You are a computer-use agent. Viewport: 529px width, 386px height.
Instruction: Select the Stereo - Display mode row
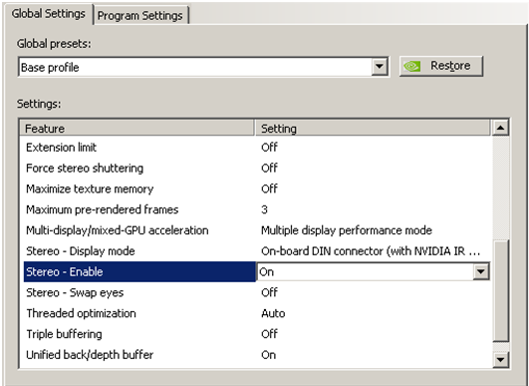[256, 251]
